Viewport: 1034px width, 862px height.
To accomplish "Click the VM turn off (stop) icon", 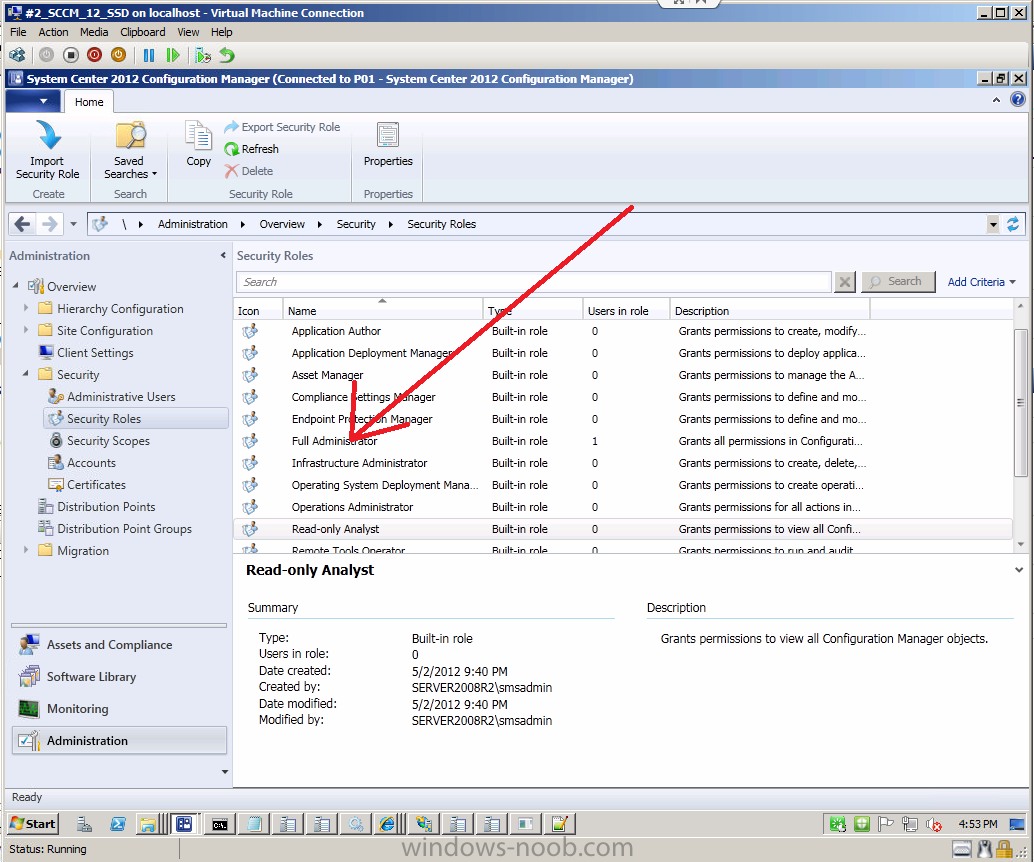I will click(71, 55).
